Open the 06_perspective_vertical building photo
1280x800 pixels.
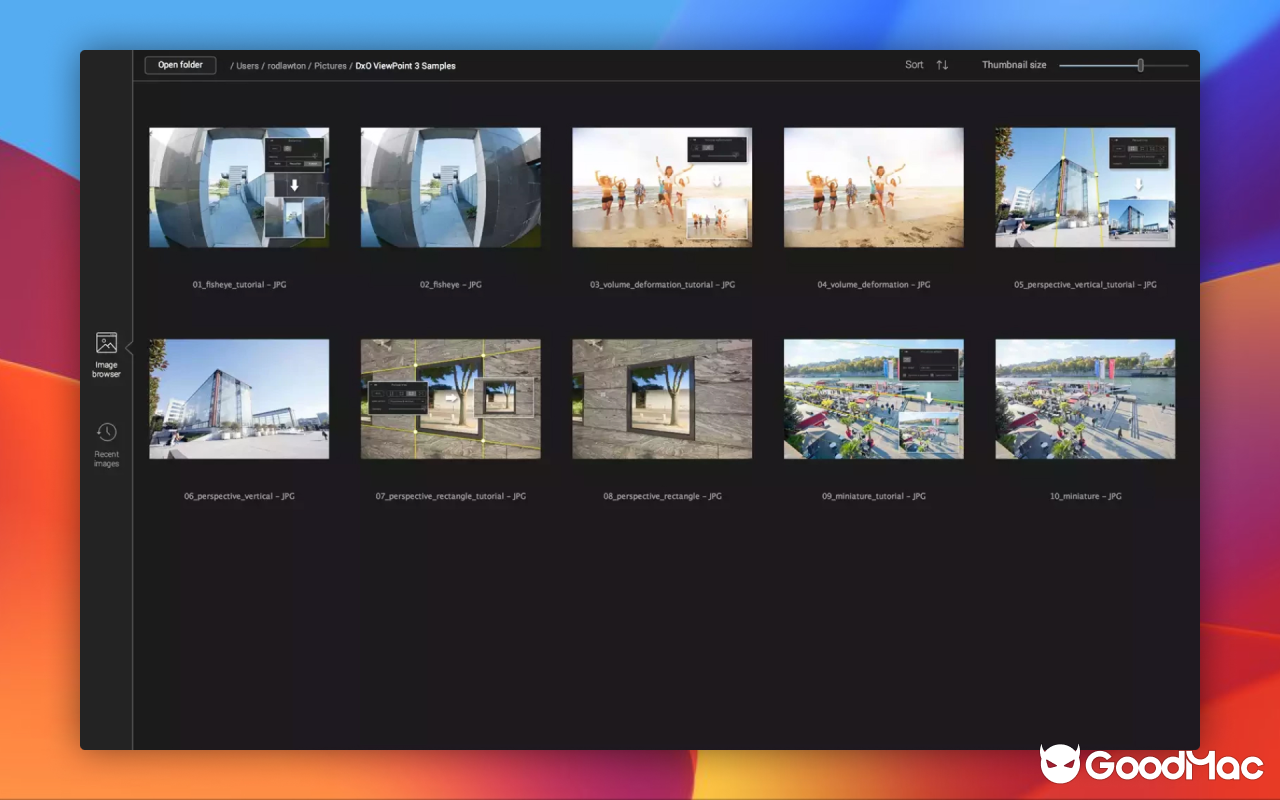pos(239,398)
